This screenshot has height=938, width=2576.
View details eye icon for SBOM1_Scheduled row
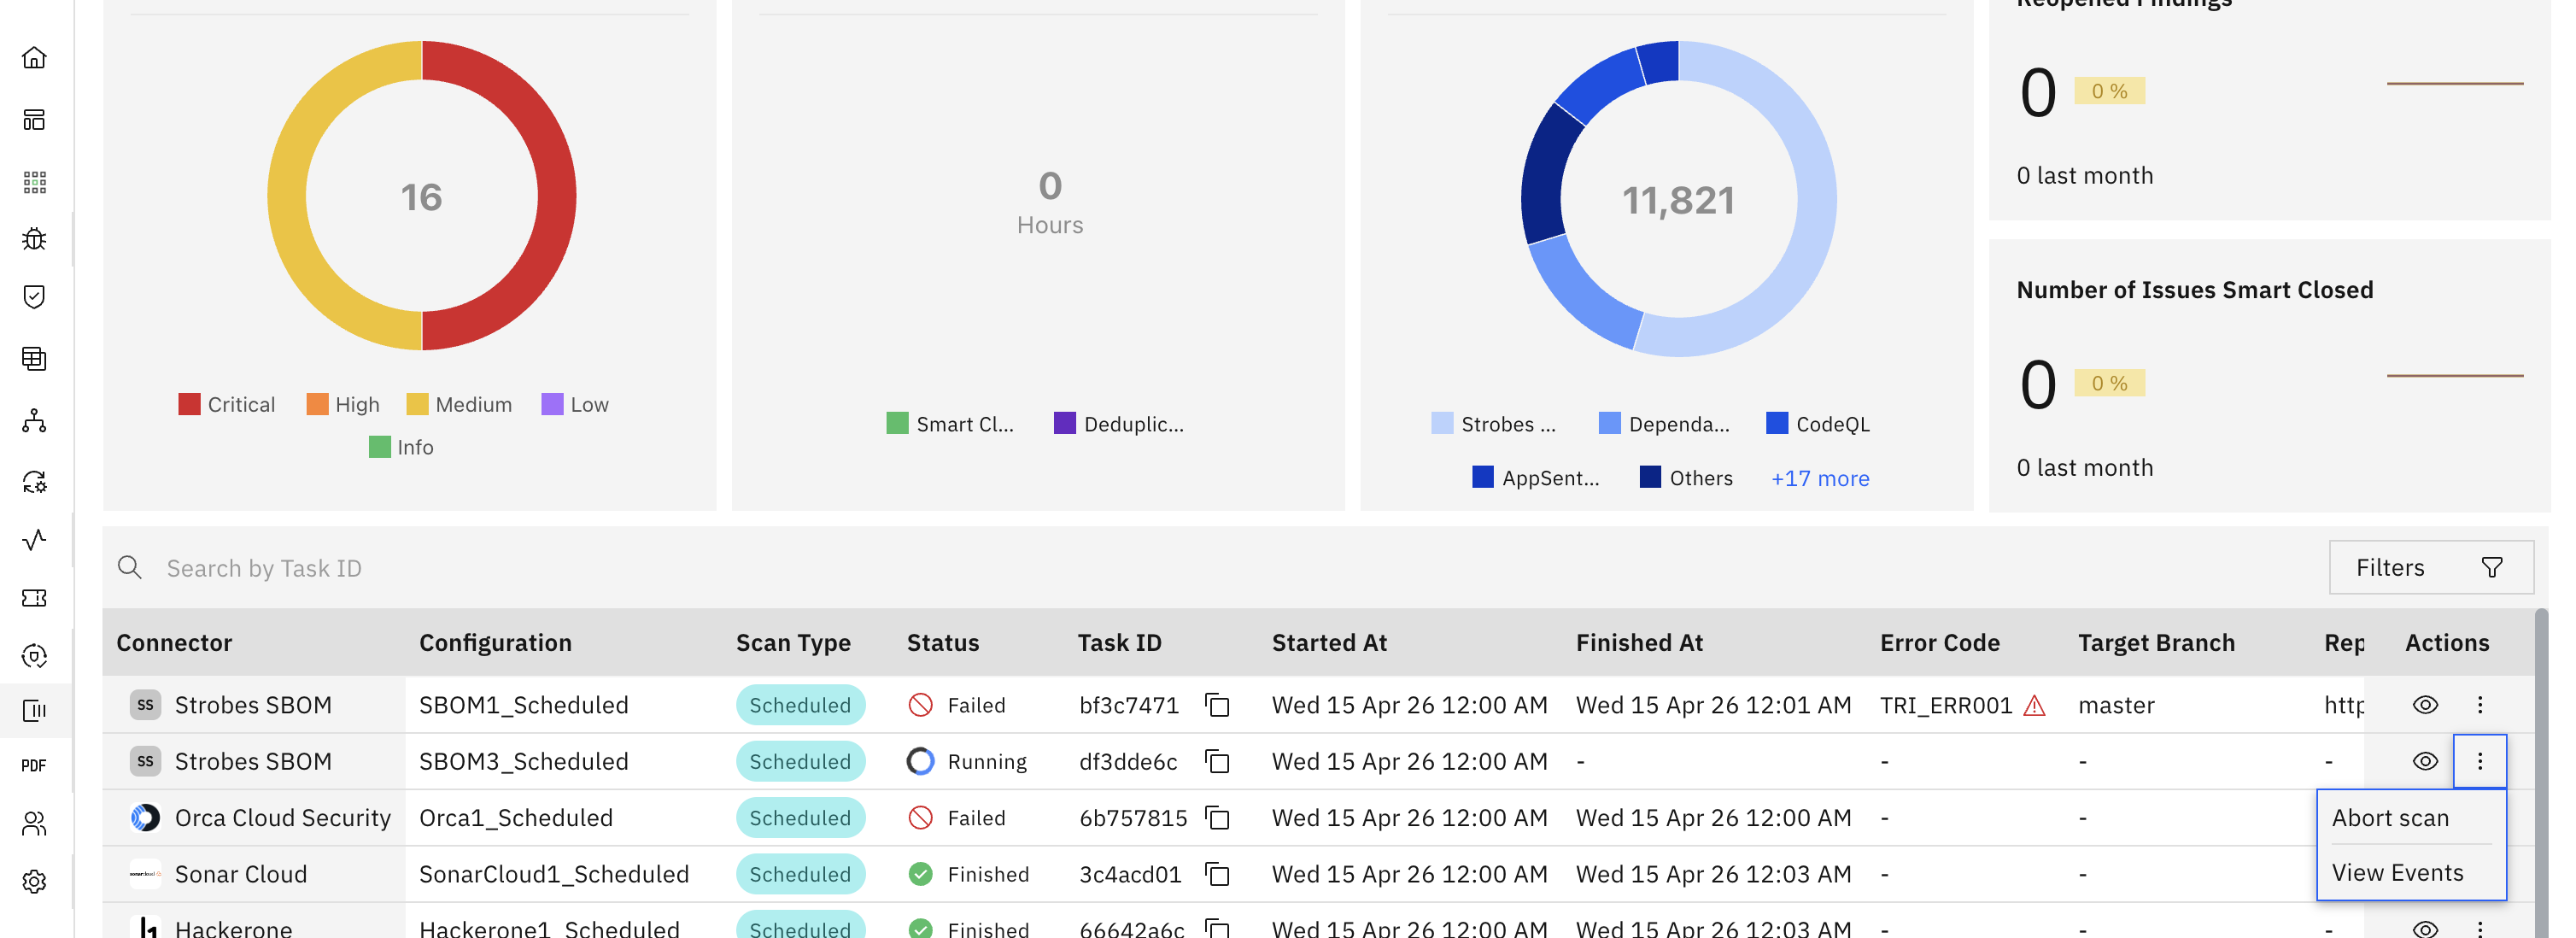(2424, 705)
